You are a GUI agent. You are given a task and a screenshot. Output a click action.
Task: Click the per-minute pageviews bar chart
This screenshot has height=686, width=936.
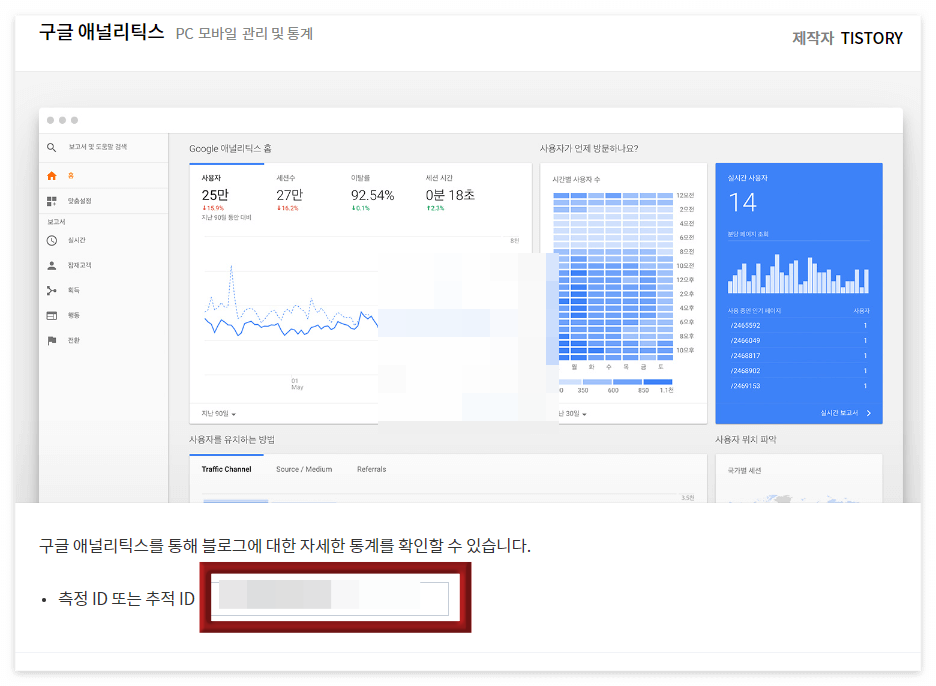point(798,273)
